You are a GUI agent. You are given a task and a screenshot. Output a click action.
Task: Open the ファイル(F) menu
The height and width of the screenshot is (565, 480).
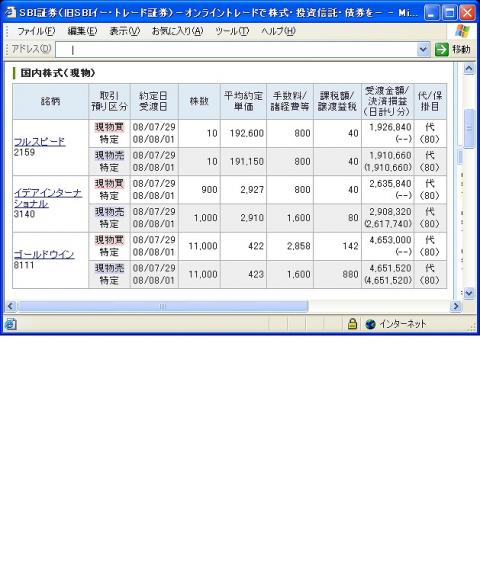click(36, 31)
